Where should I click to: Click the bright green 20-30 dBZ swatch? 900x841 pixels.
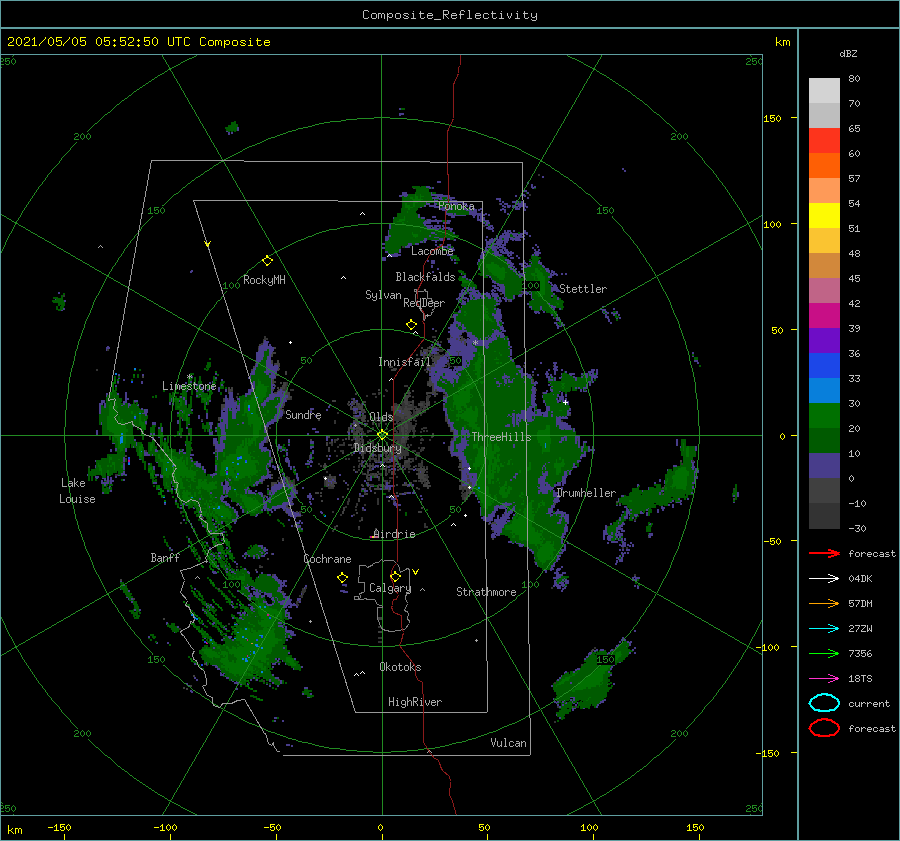click(x=824, y=415)
